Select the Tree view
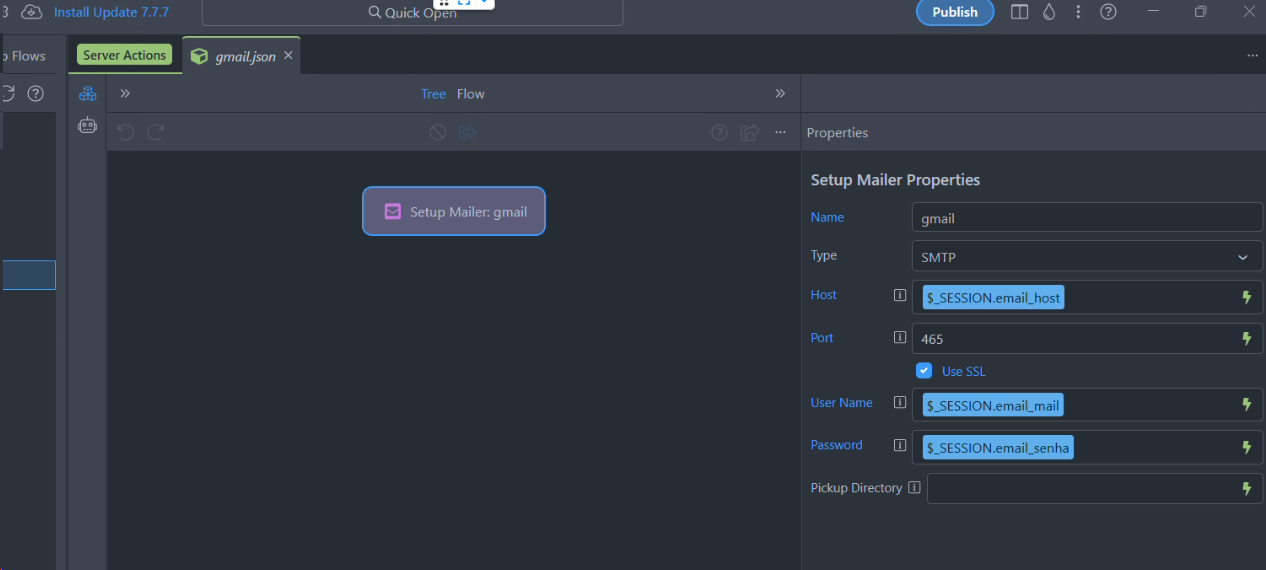The height and width of the screenshot is (570, 1266). pos(433,94)
